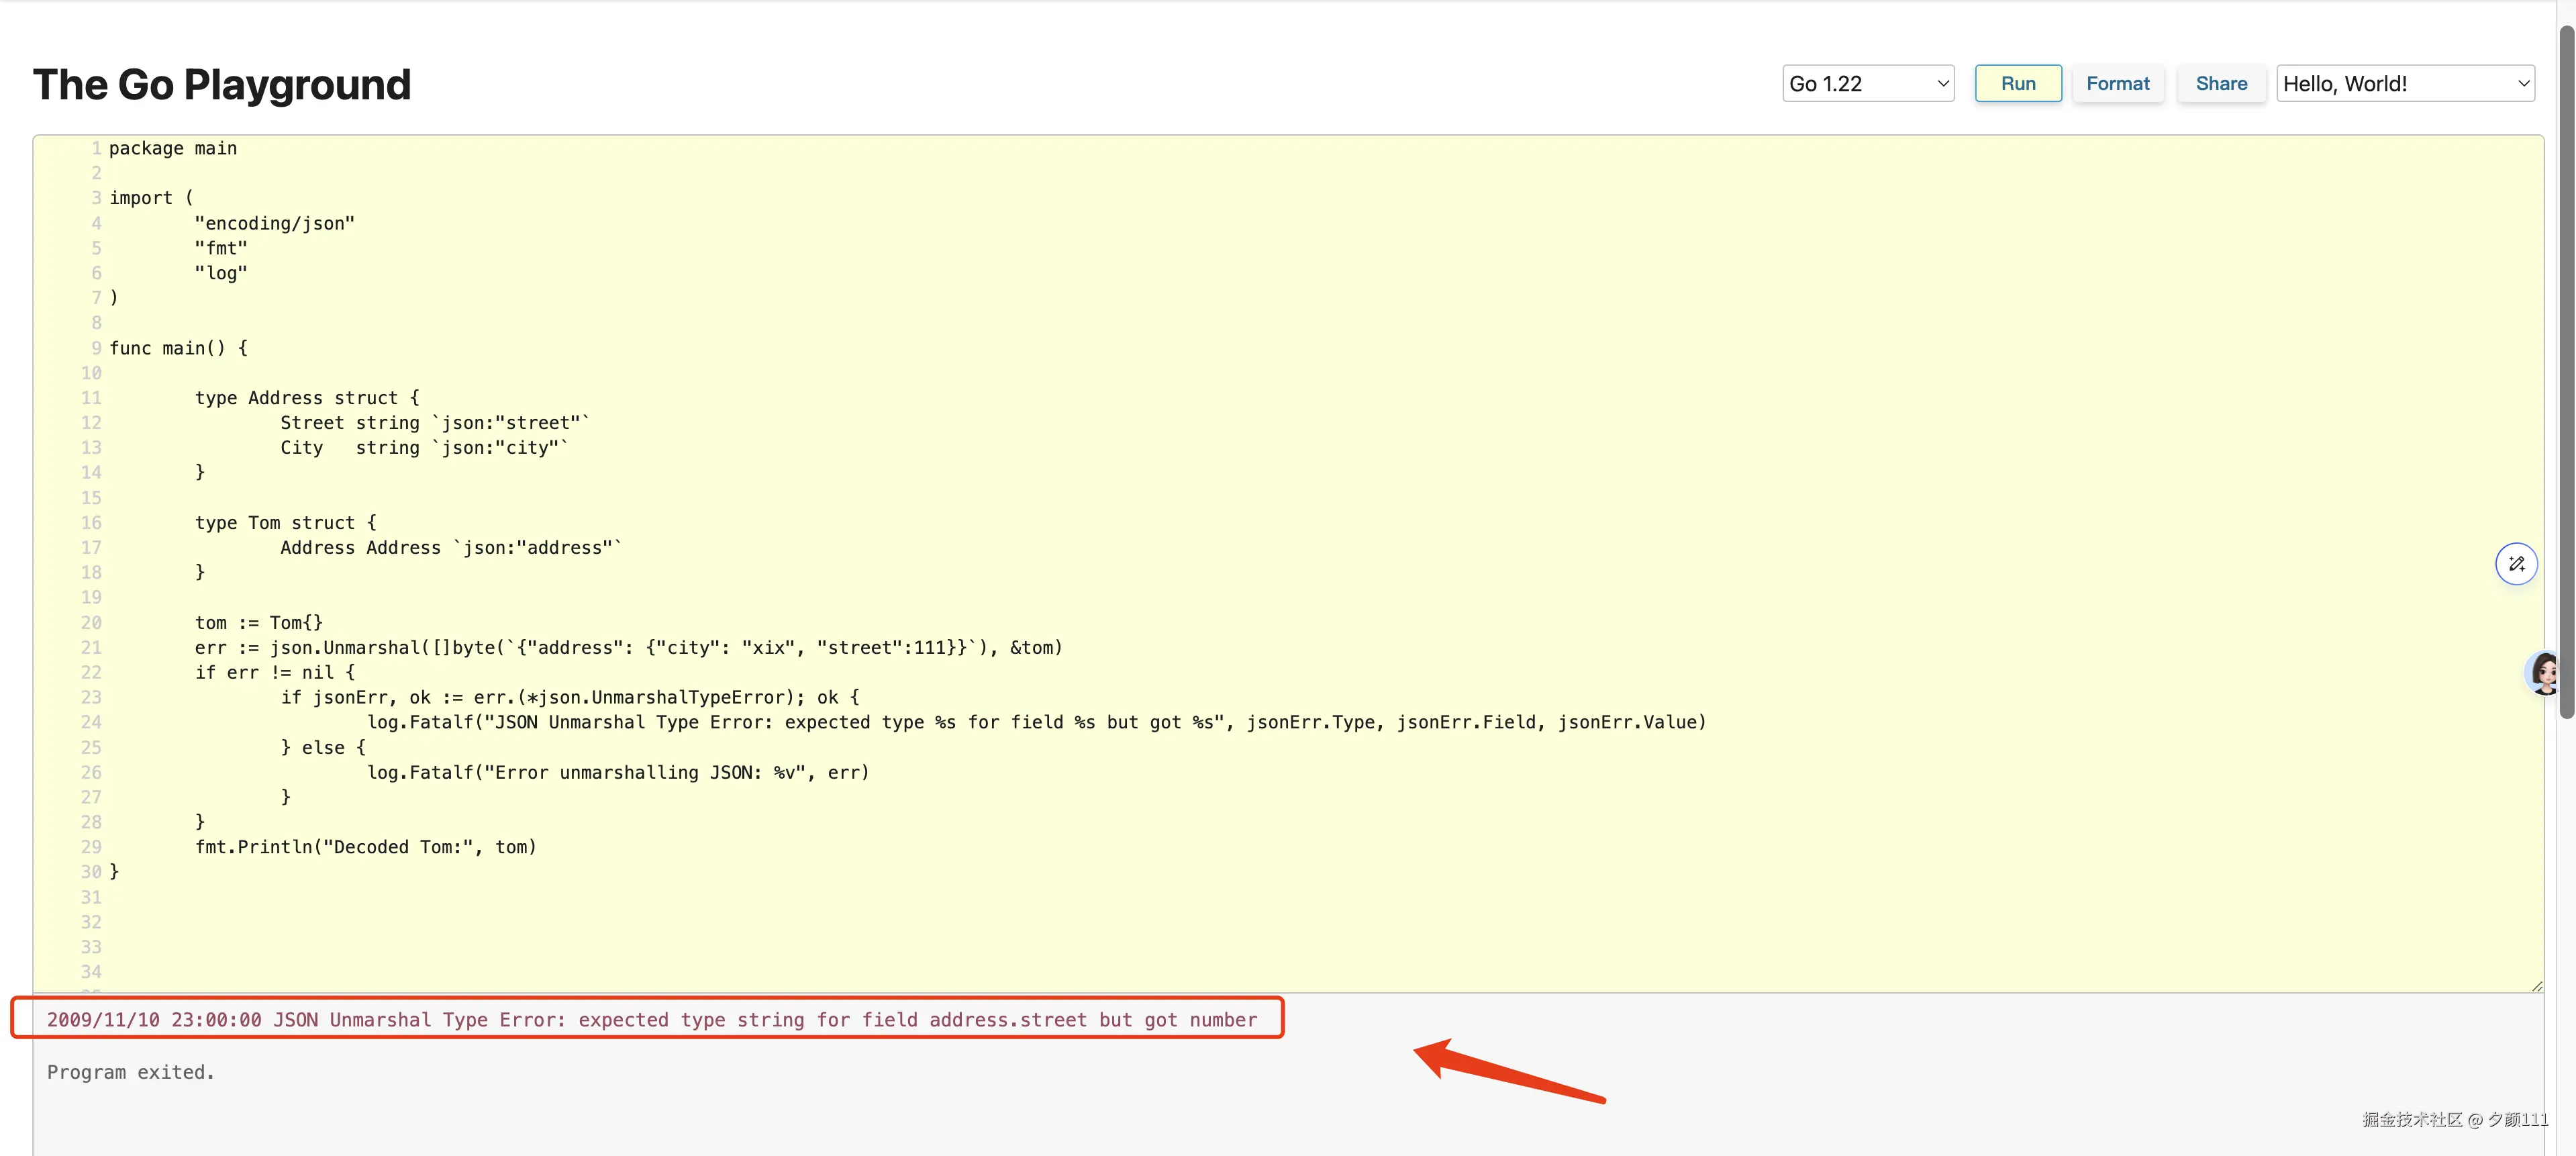
Task: Open the Go 1.22 version dropdown
Action: coord(1867,84)
